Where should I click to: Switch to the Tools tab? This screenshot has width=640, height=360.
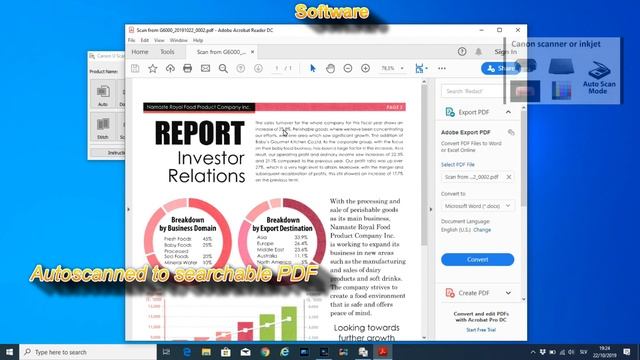pyautogui.click(x=167, y=52)
